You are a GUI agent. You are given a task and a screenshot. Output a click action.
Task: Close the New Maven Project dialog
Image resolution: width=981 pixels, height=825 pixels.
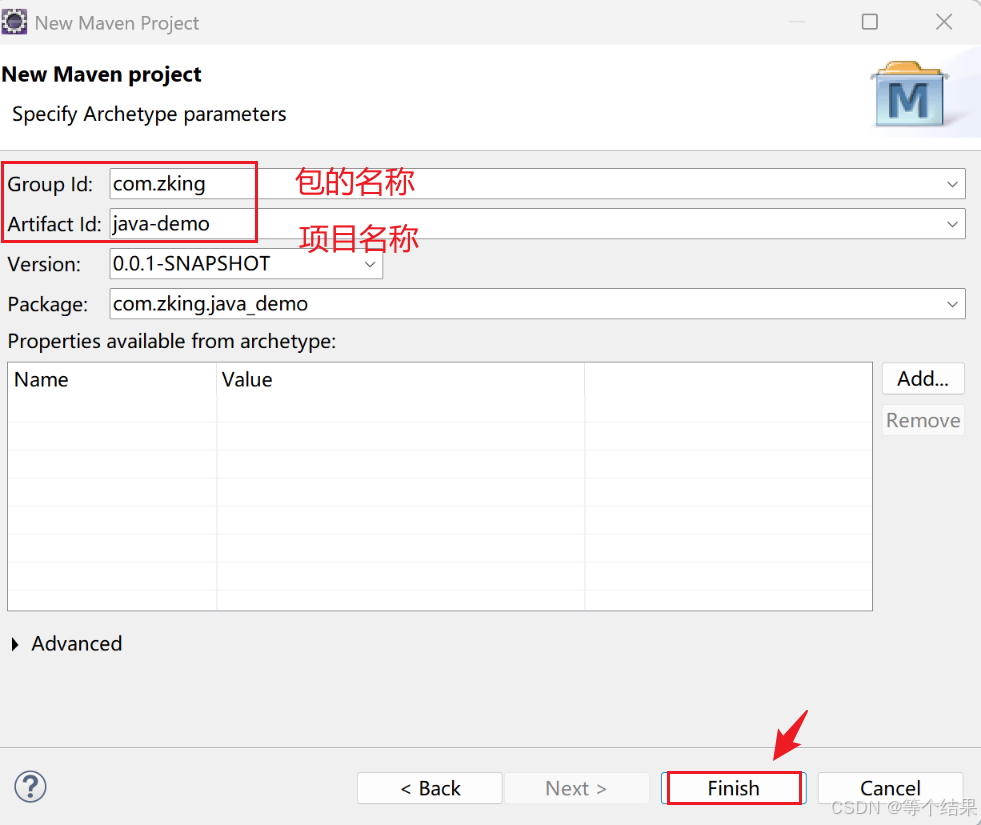click(944, 22)
